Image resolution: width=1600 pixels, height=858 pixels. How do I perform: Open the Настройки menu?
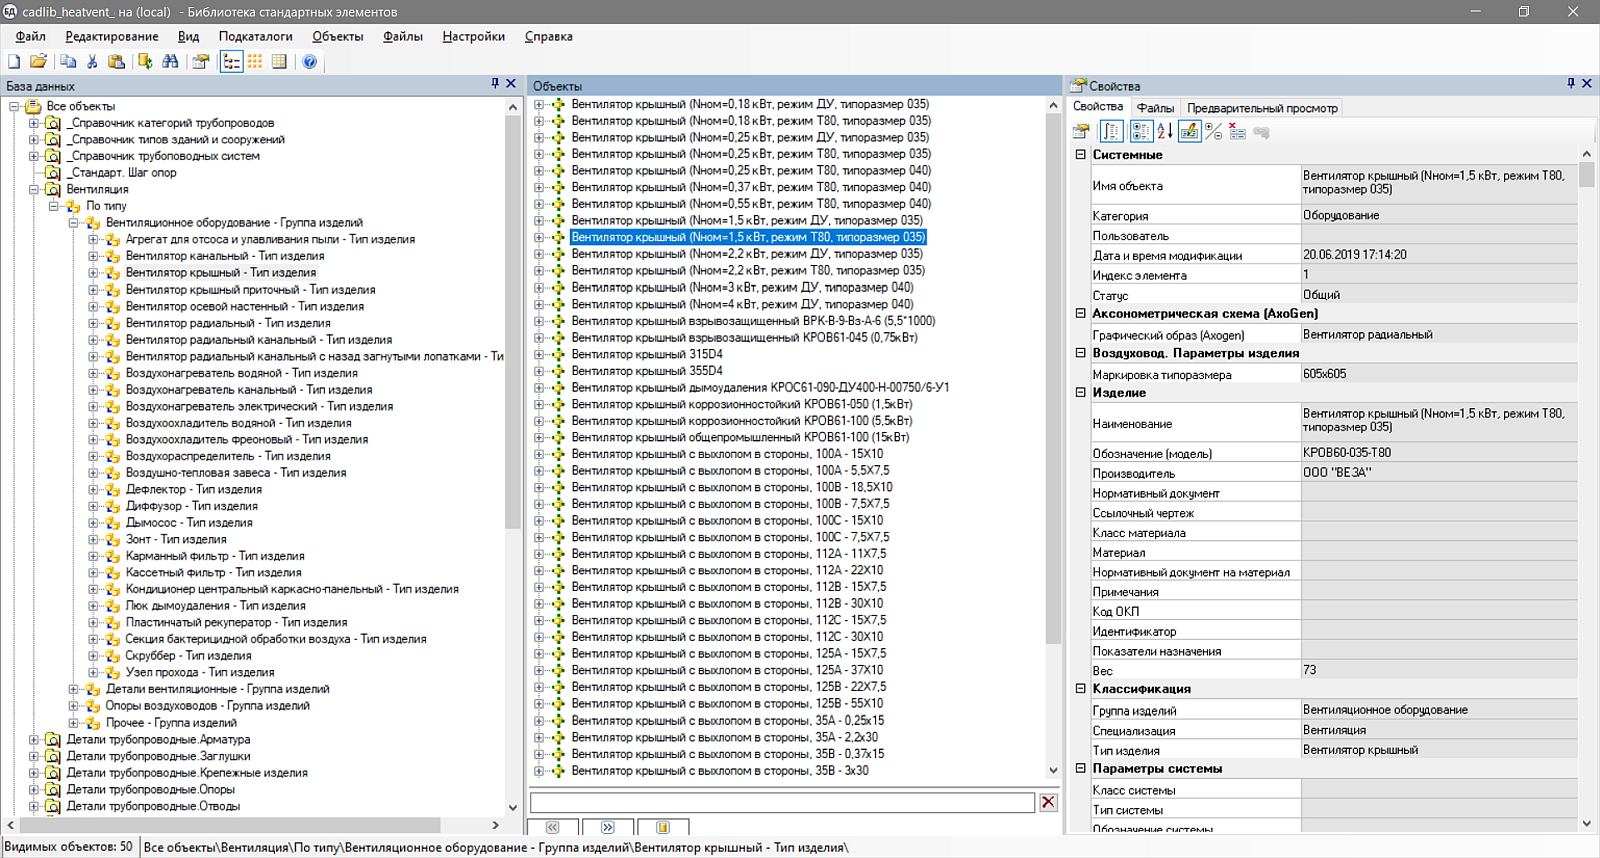pyautogui.click(x=474, y=36)
